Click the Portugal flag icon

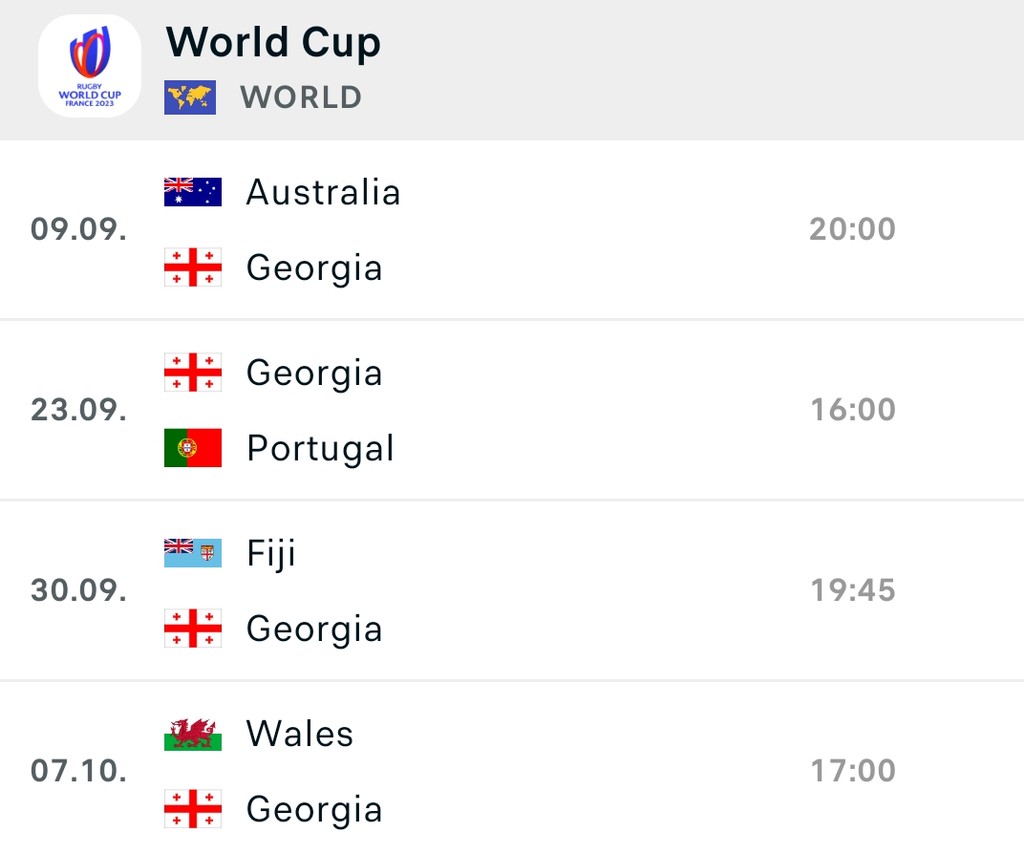[x=193, y=448]
